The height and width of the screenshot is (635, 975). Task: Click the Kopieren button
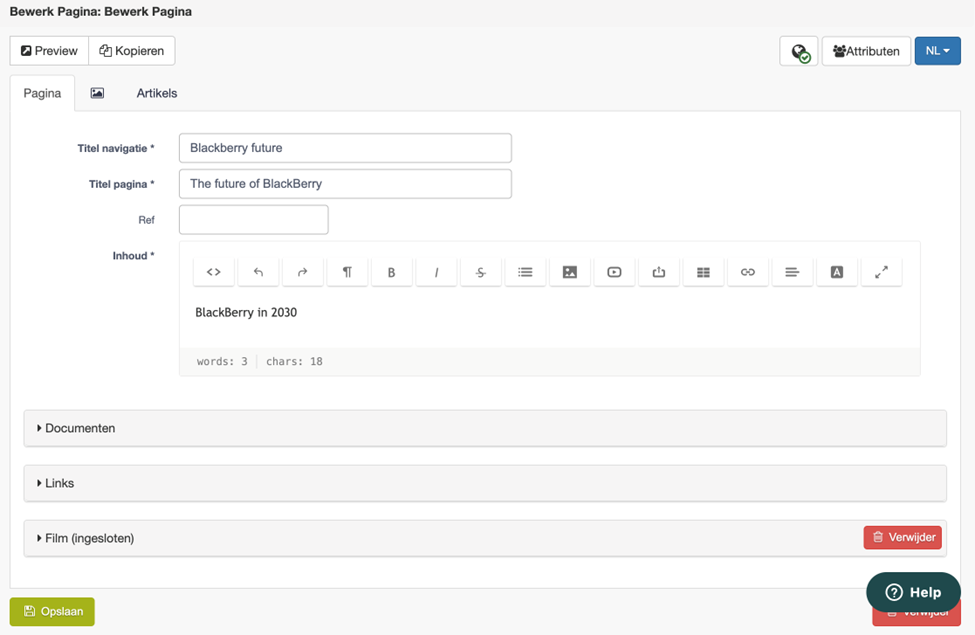coord(132,51)
